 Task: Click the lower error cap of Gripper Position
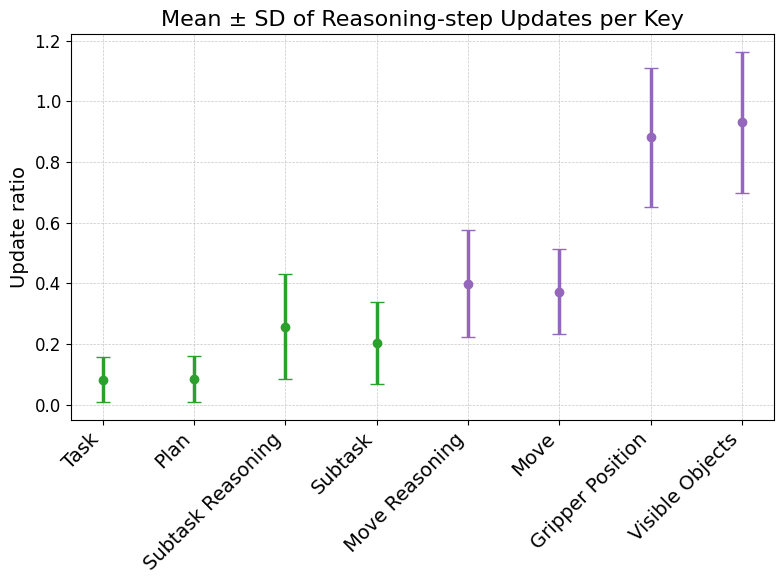[651, 207]
